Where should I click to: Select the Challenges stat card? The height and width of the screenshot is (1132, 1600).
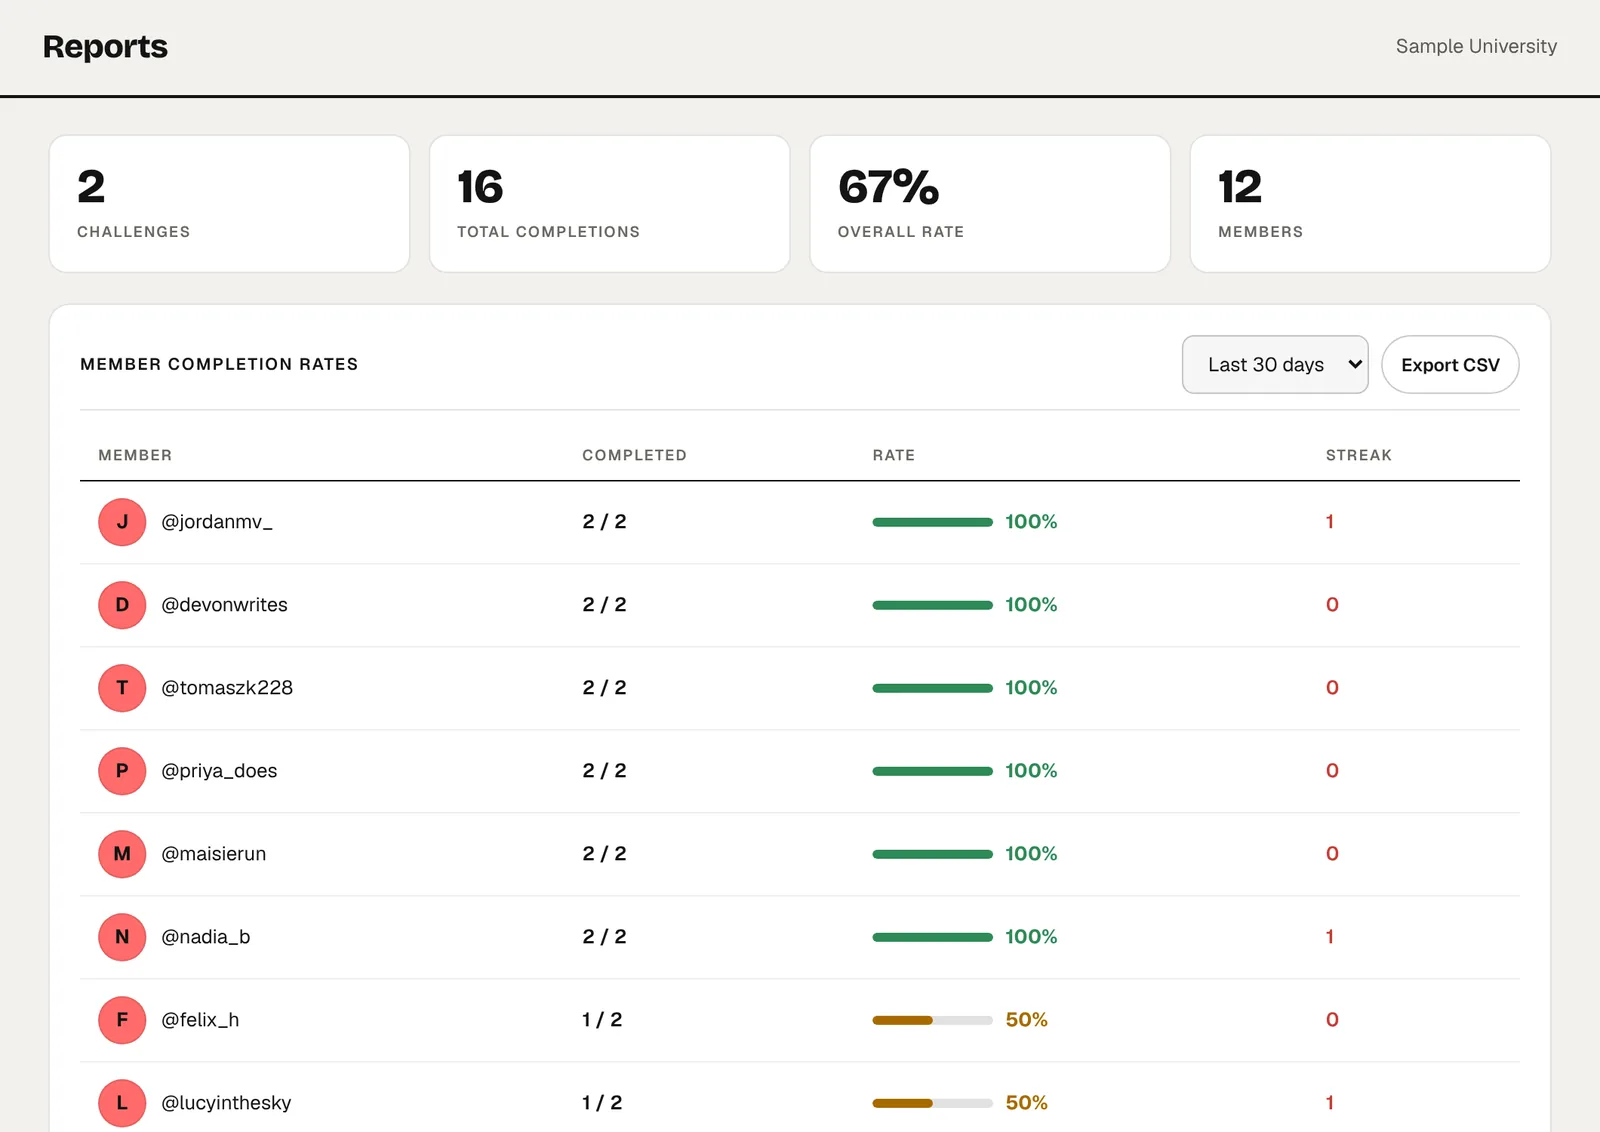[229, 204]
